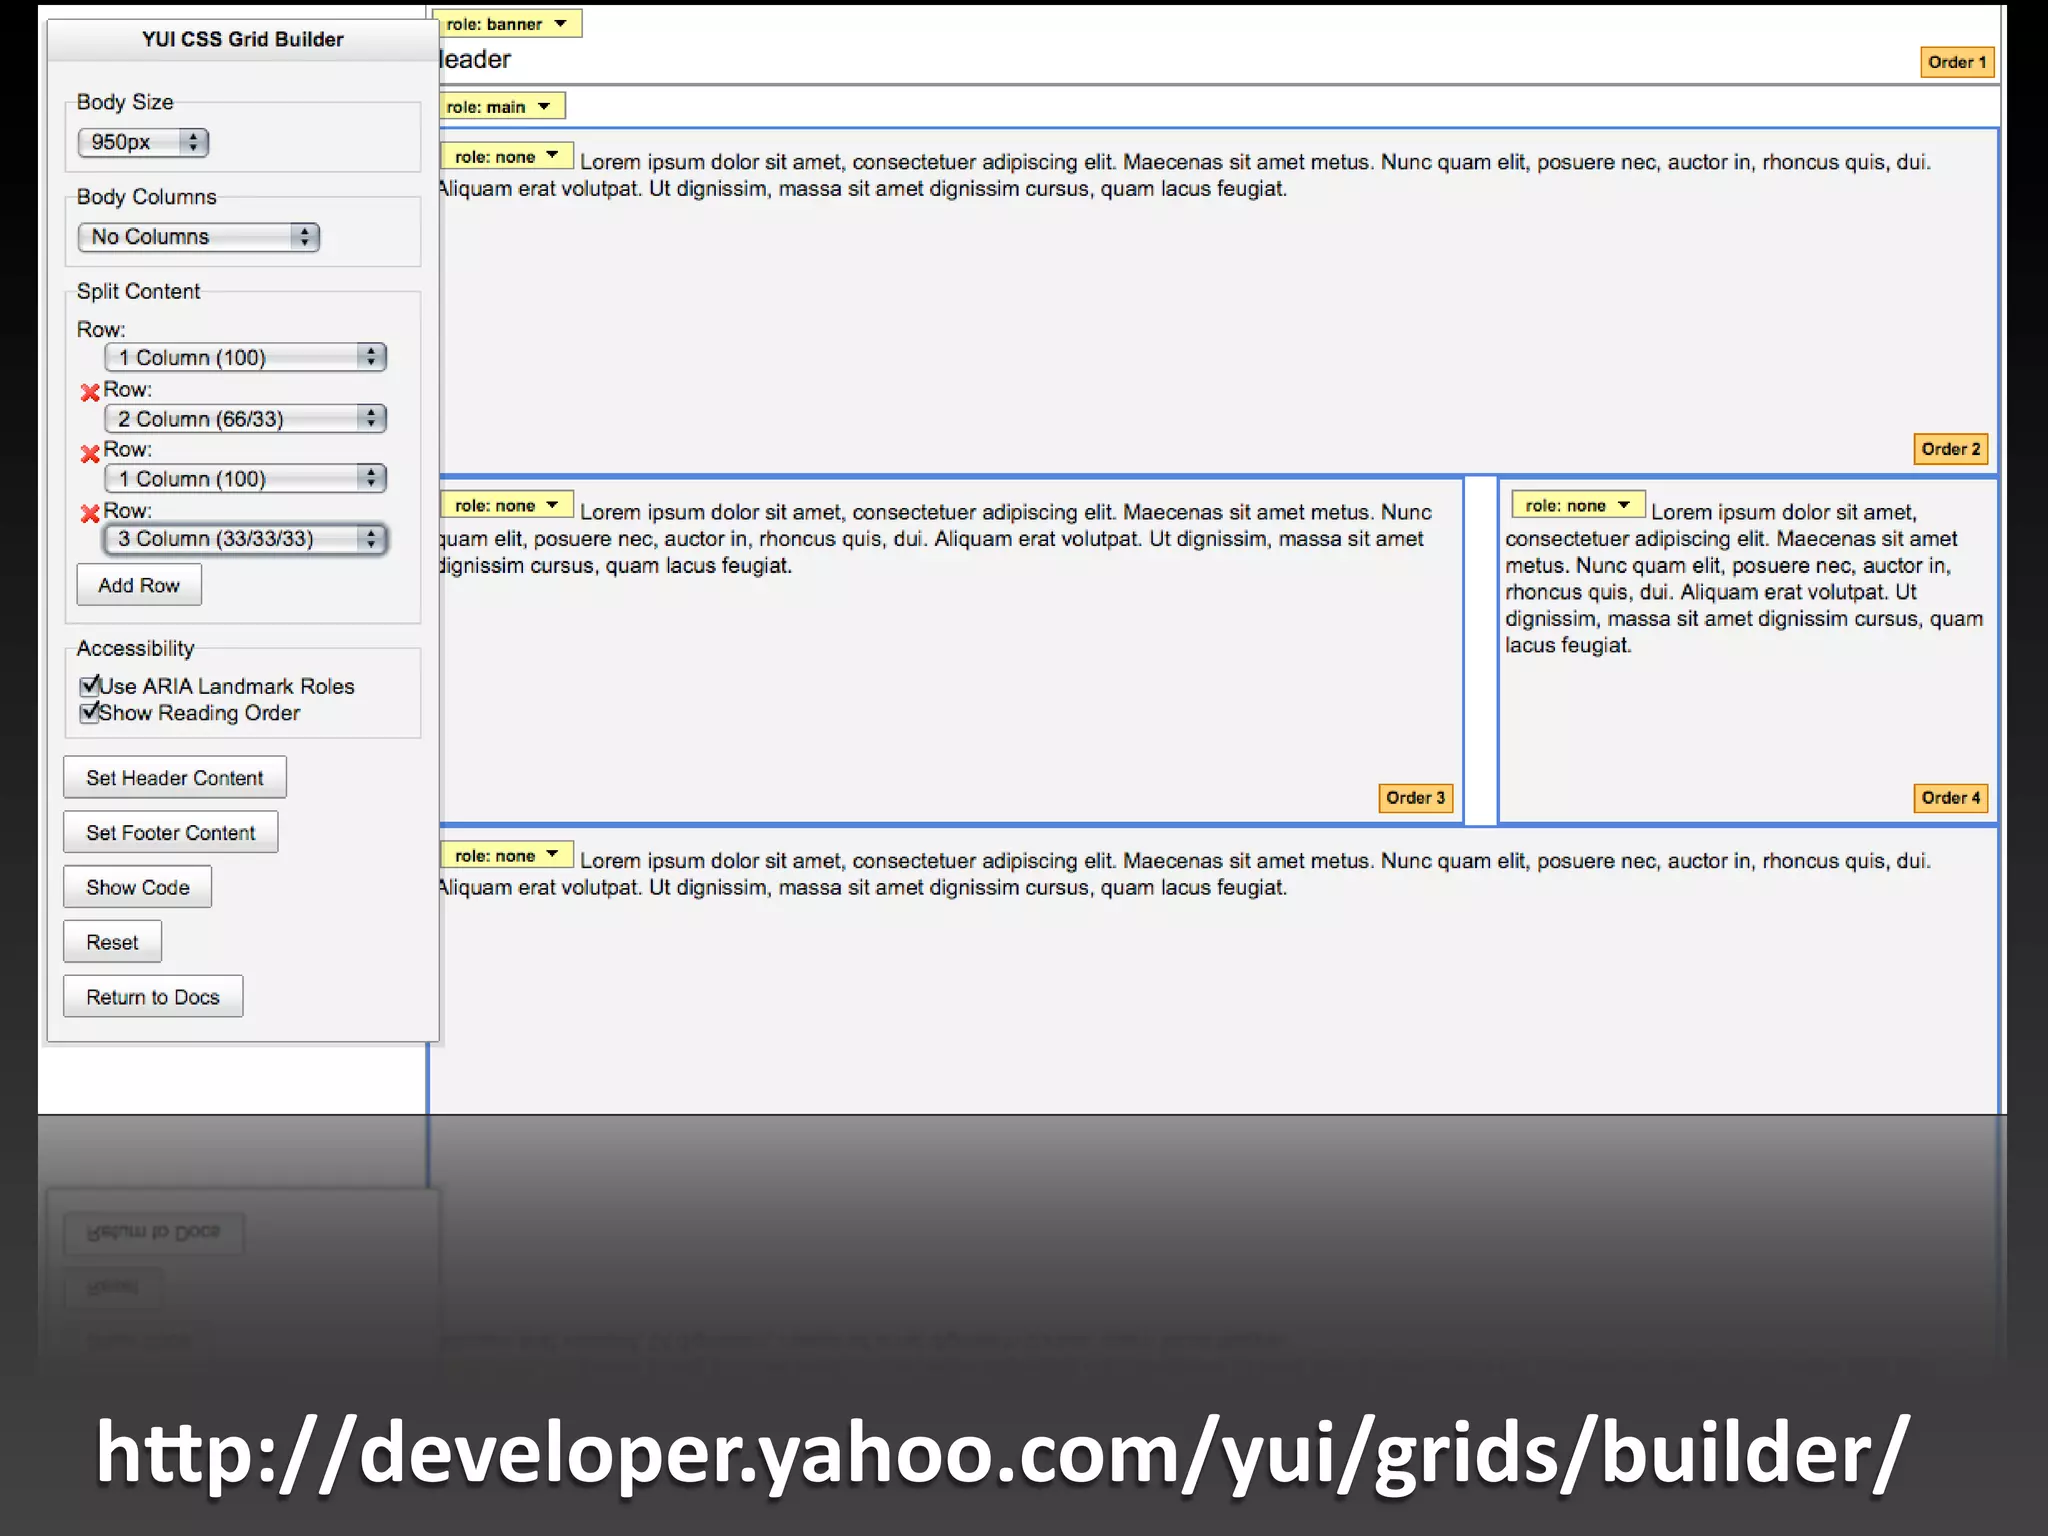Delete the 2 Column (66/33) row
Image resolution: width=2048 pixels, height=1536 pixels.
90,392
